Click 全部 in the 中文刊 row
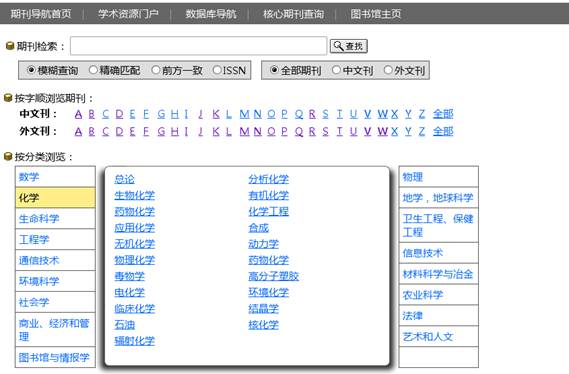This screenshot has width=569, height=374. click(x=443, y=114)
